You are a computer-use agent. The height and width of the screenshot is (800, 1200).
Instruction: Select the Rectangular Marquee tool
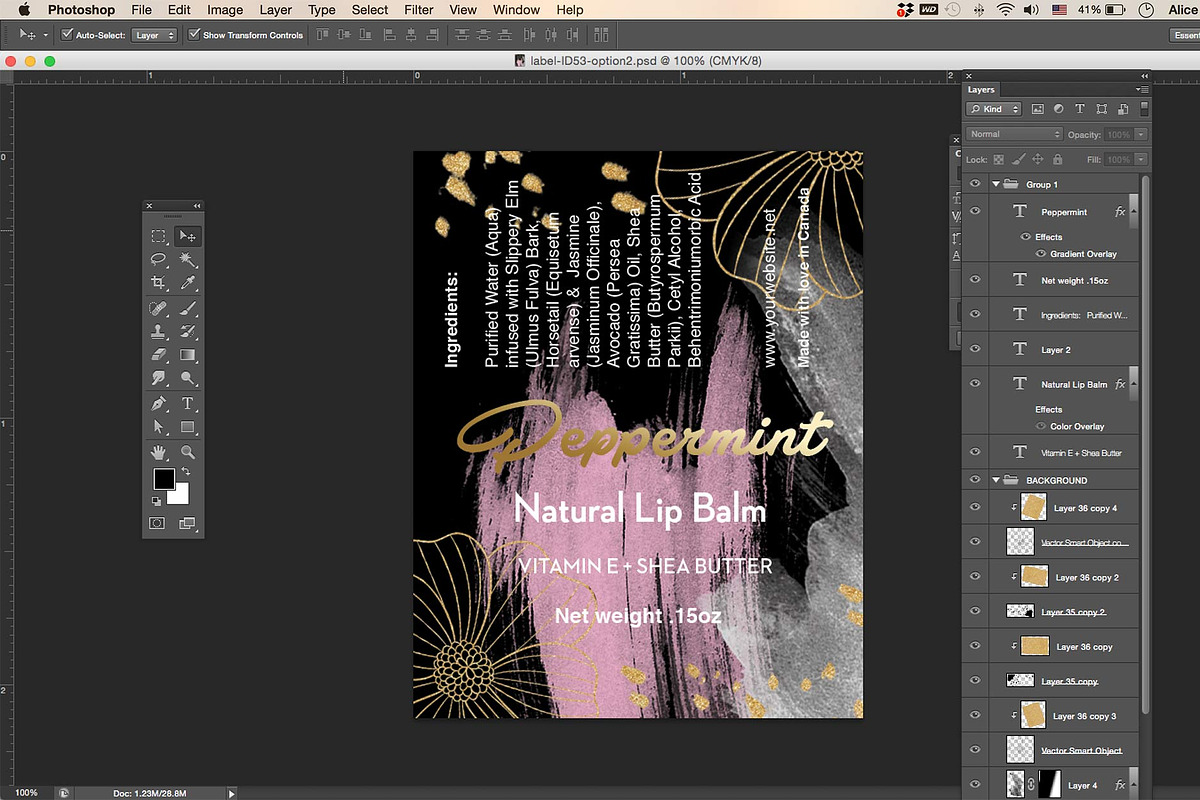point(158,237)
